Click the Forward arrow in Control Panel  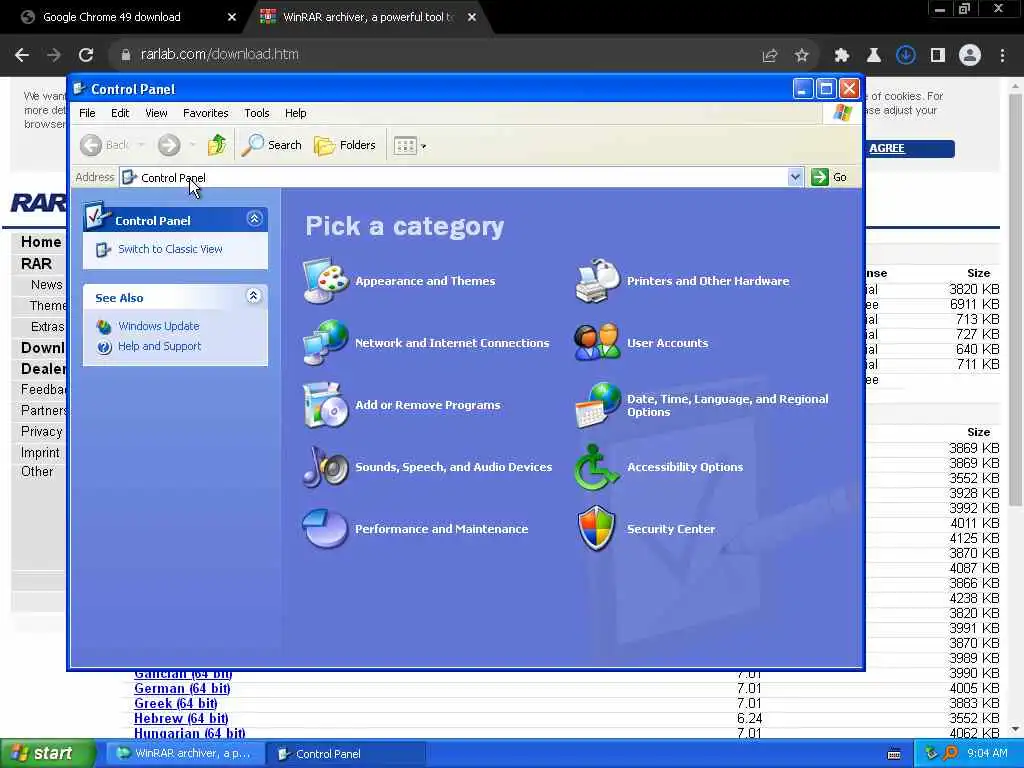click(x=169, y=145)
